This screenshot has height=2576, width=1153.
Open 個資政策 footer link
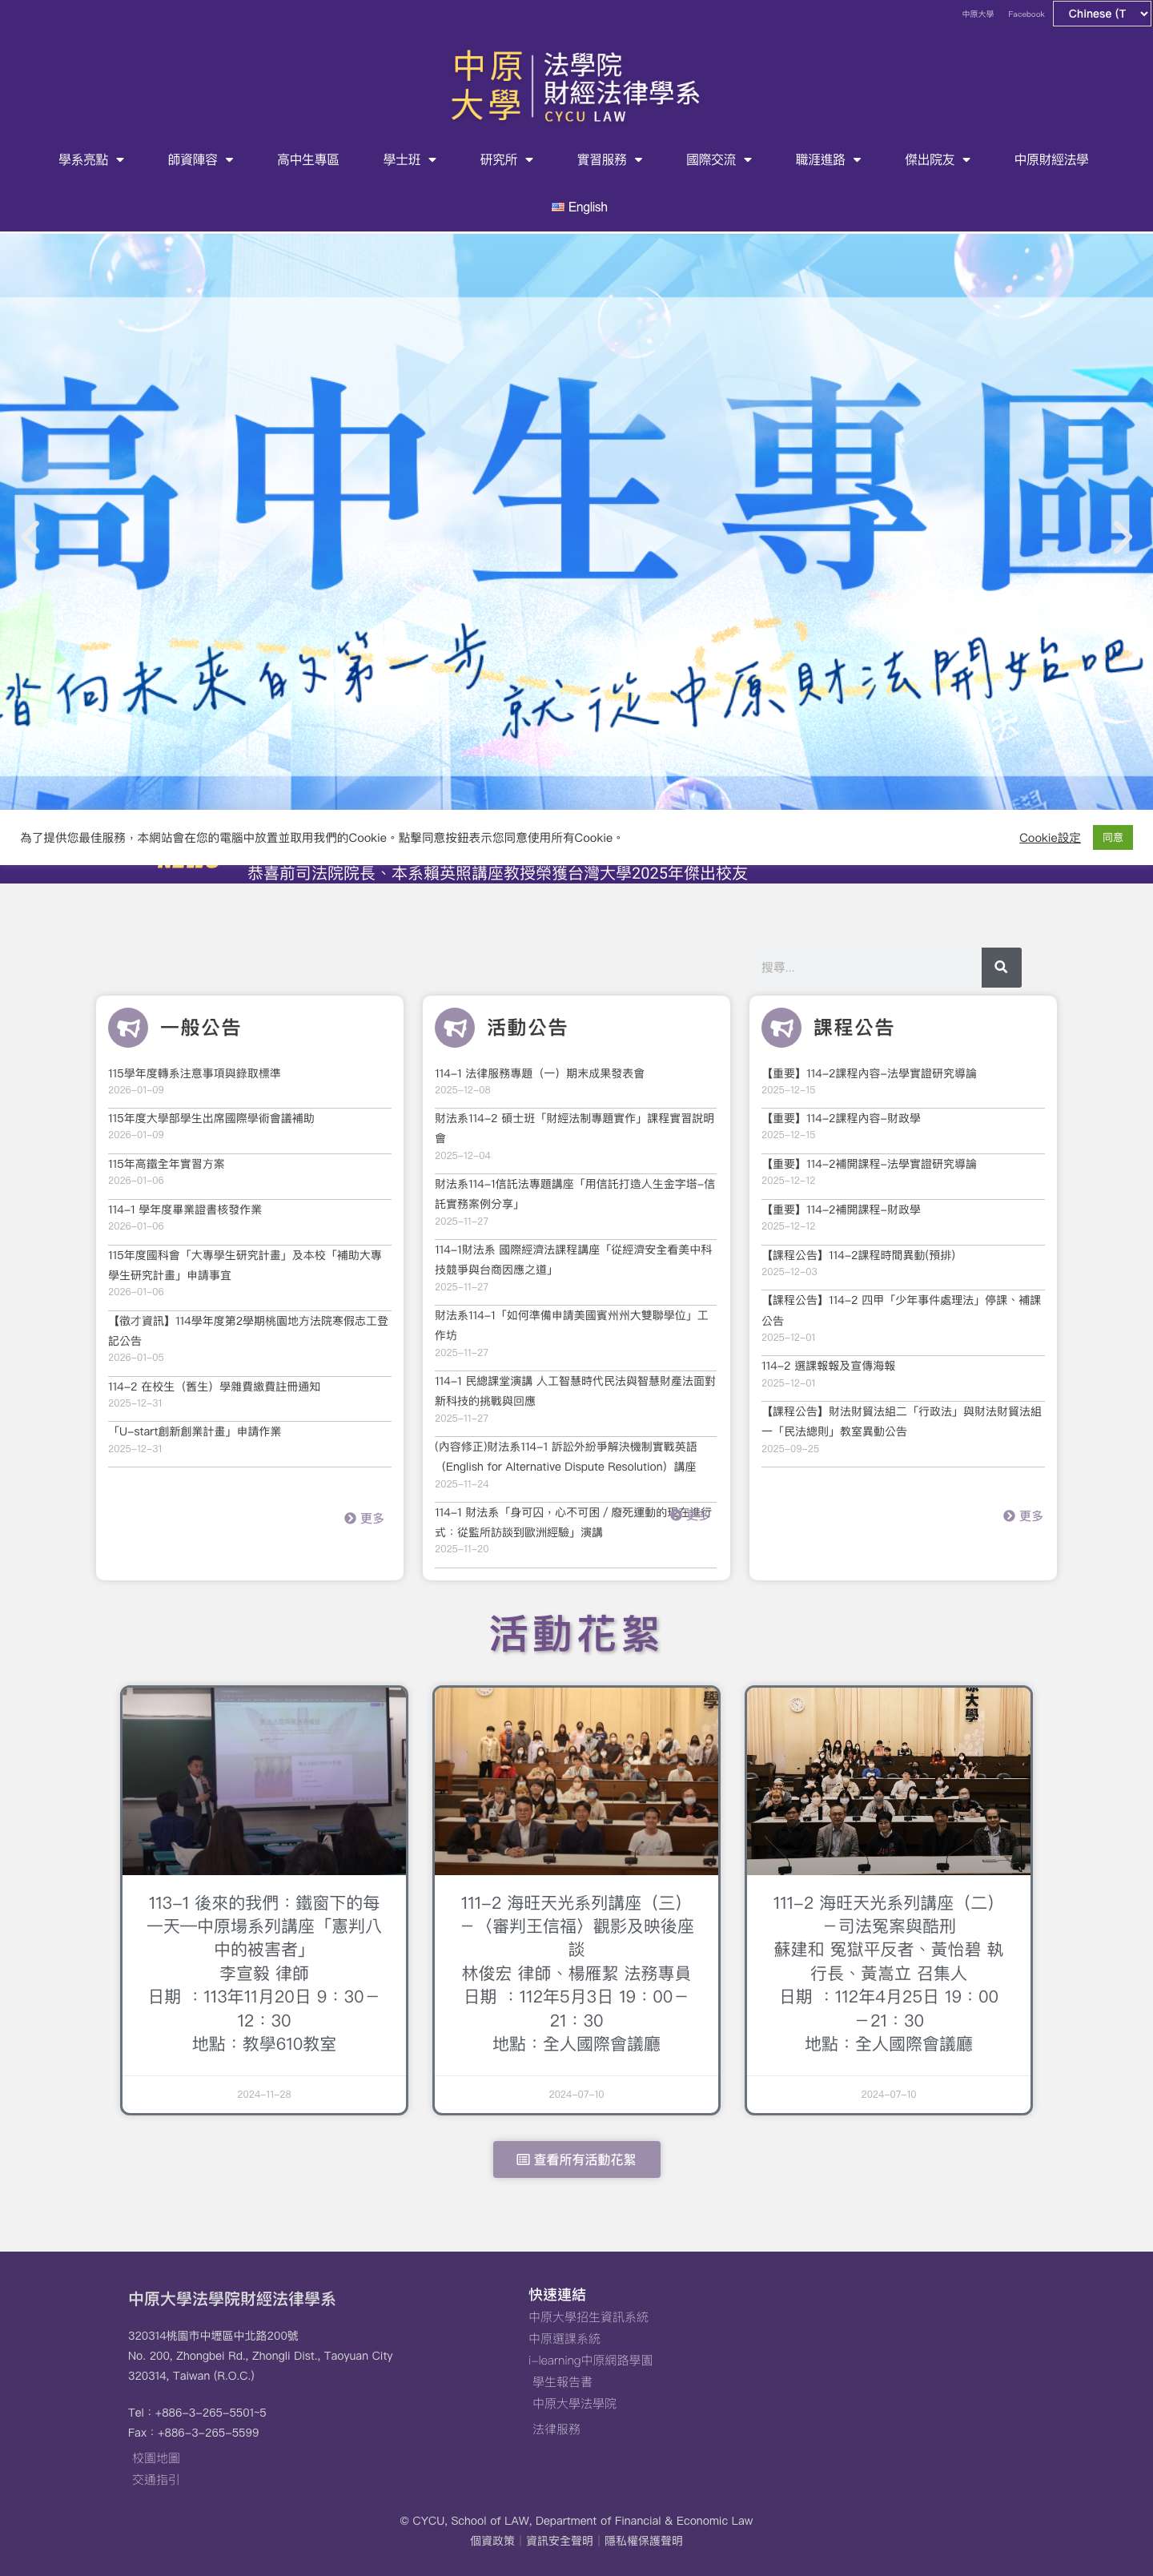pos(492,2540)
